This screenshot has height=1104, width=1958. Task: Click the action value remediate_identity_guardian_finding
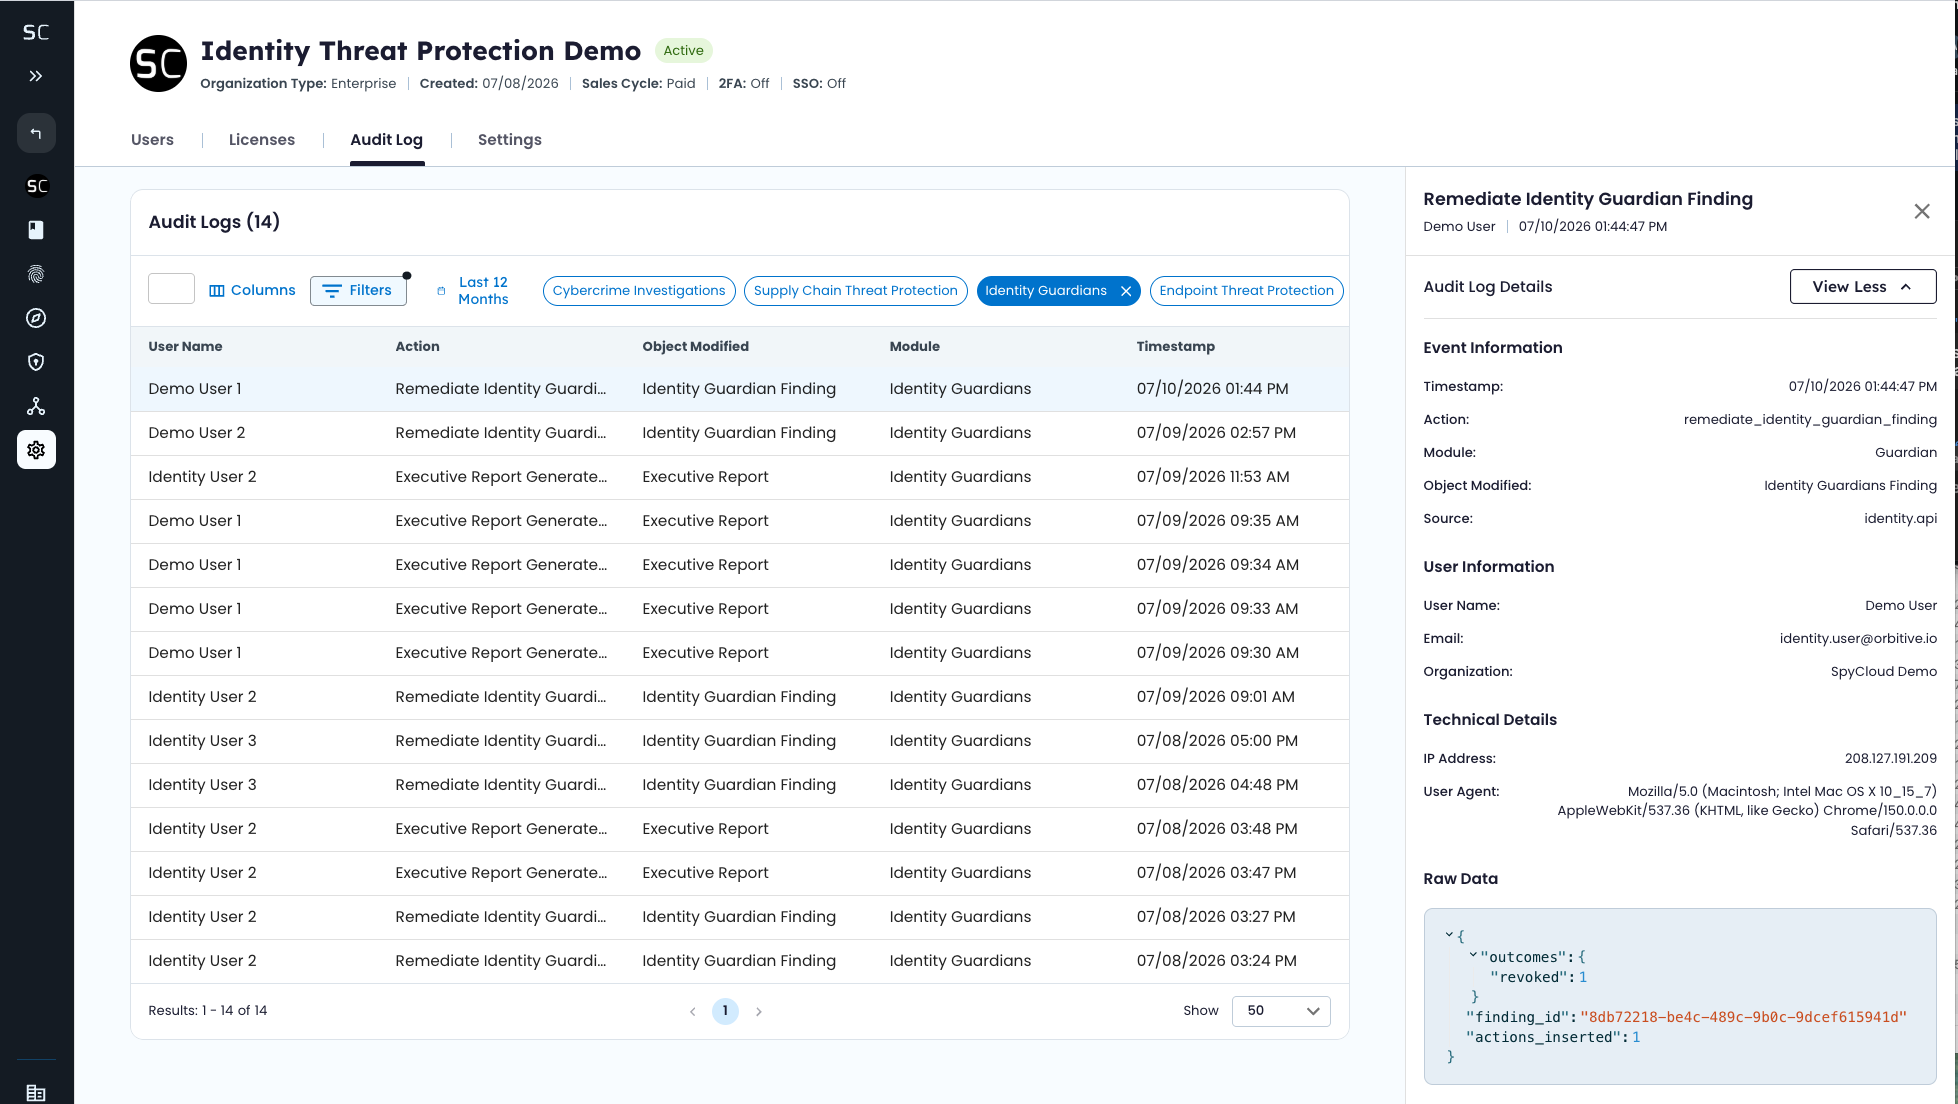click(1810, 420)
